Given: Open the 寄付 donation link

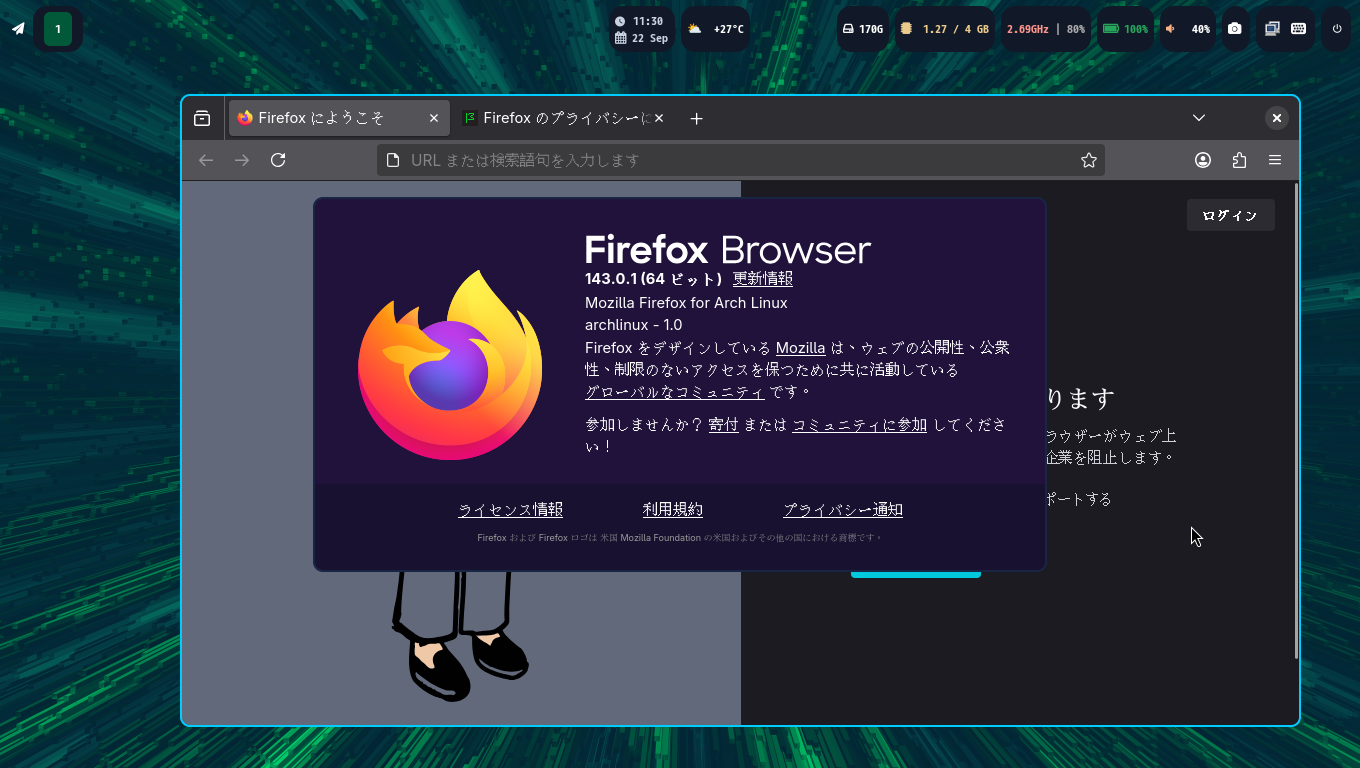Looking at the screenshot, I should tap(723, 425).
